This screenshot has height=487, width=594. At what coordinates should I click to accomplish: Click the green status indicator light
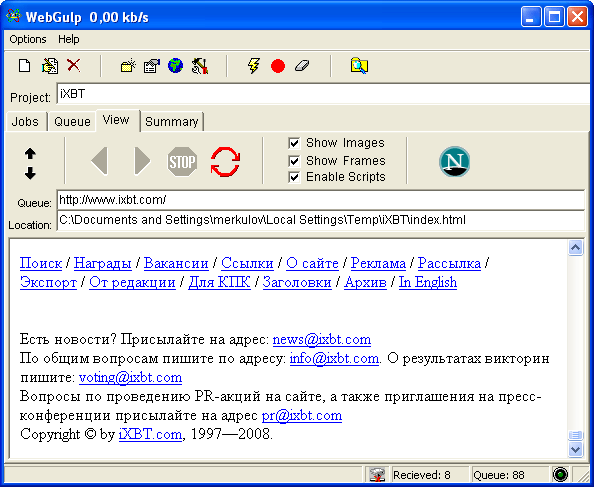[x=560, y=475]
